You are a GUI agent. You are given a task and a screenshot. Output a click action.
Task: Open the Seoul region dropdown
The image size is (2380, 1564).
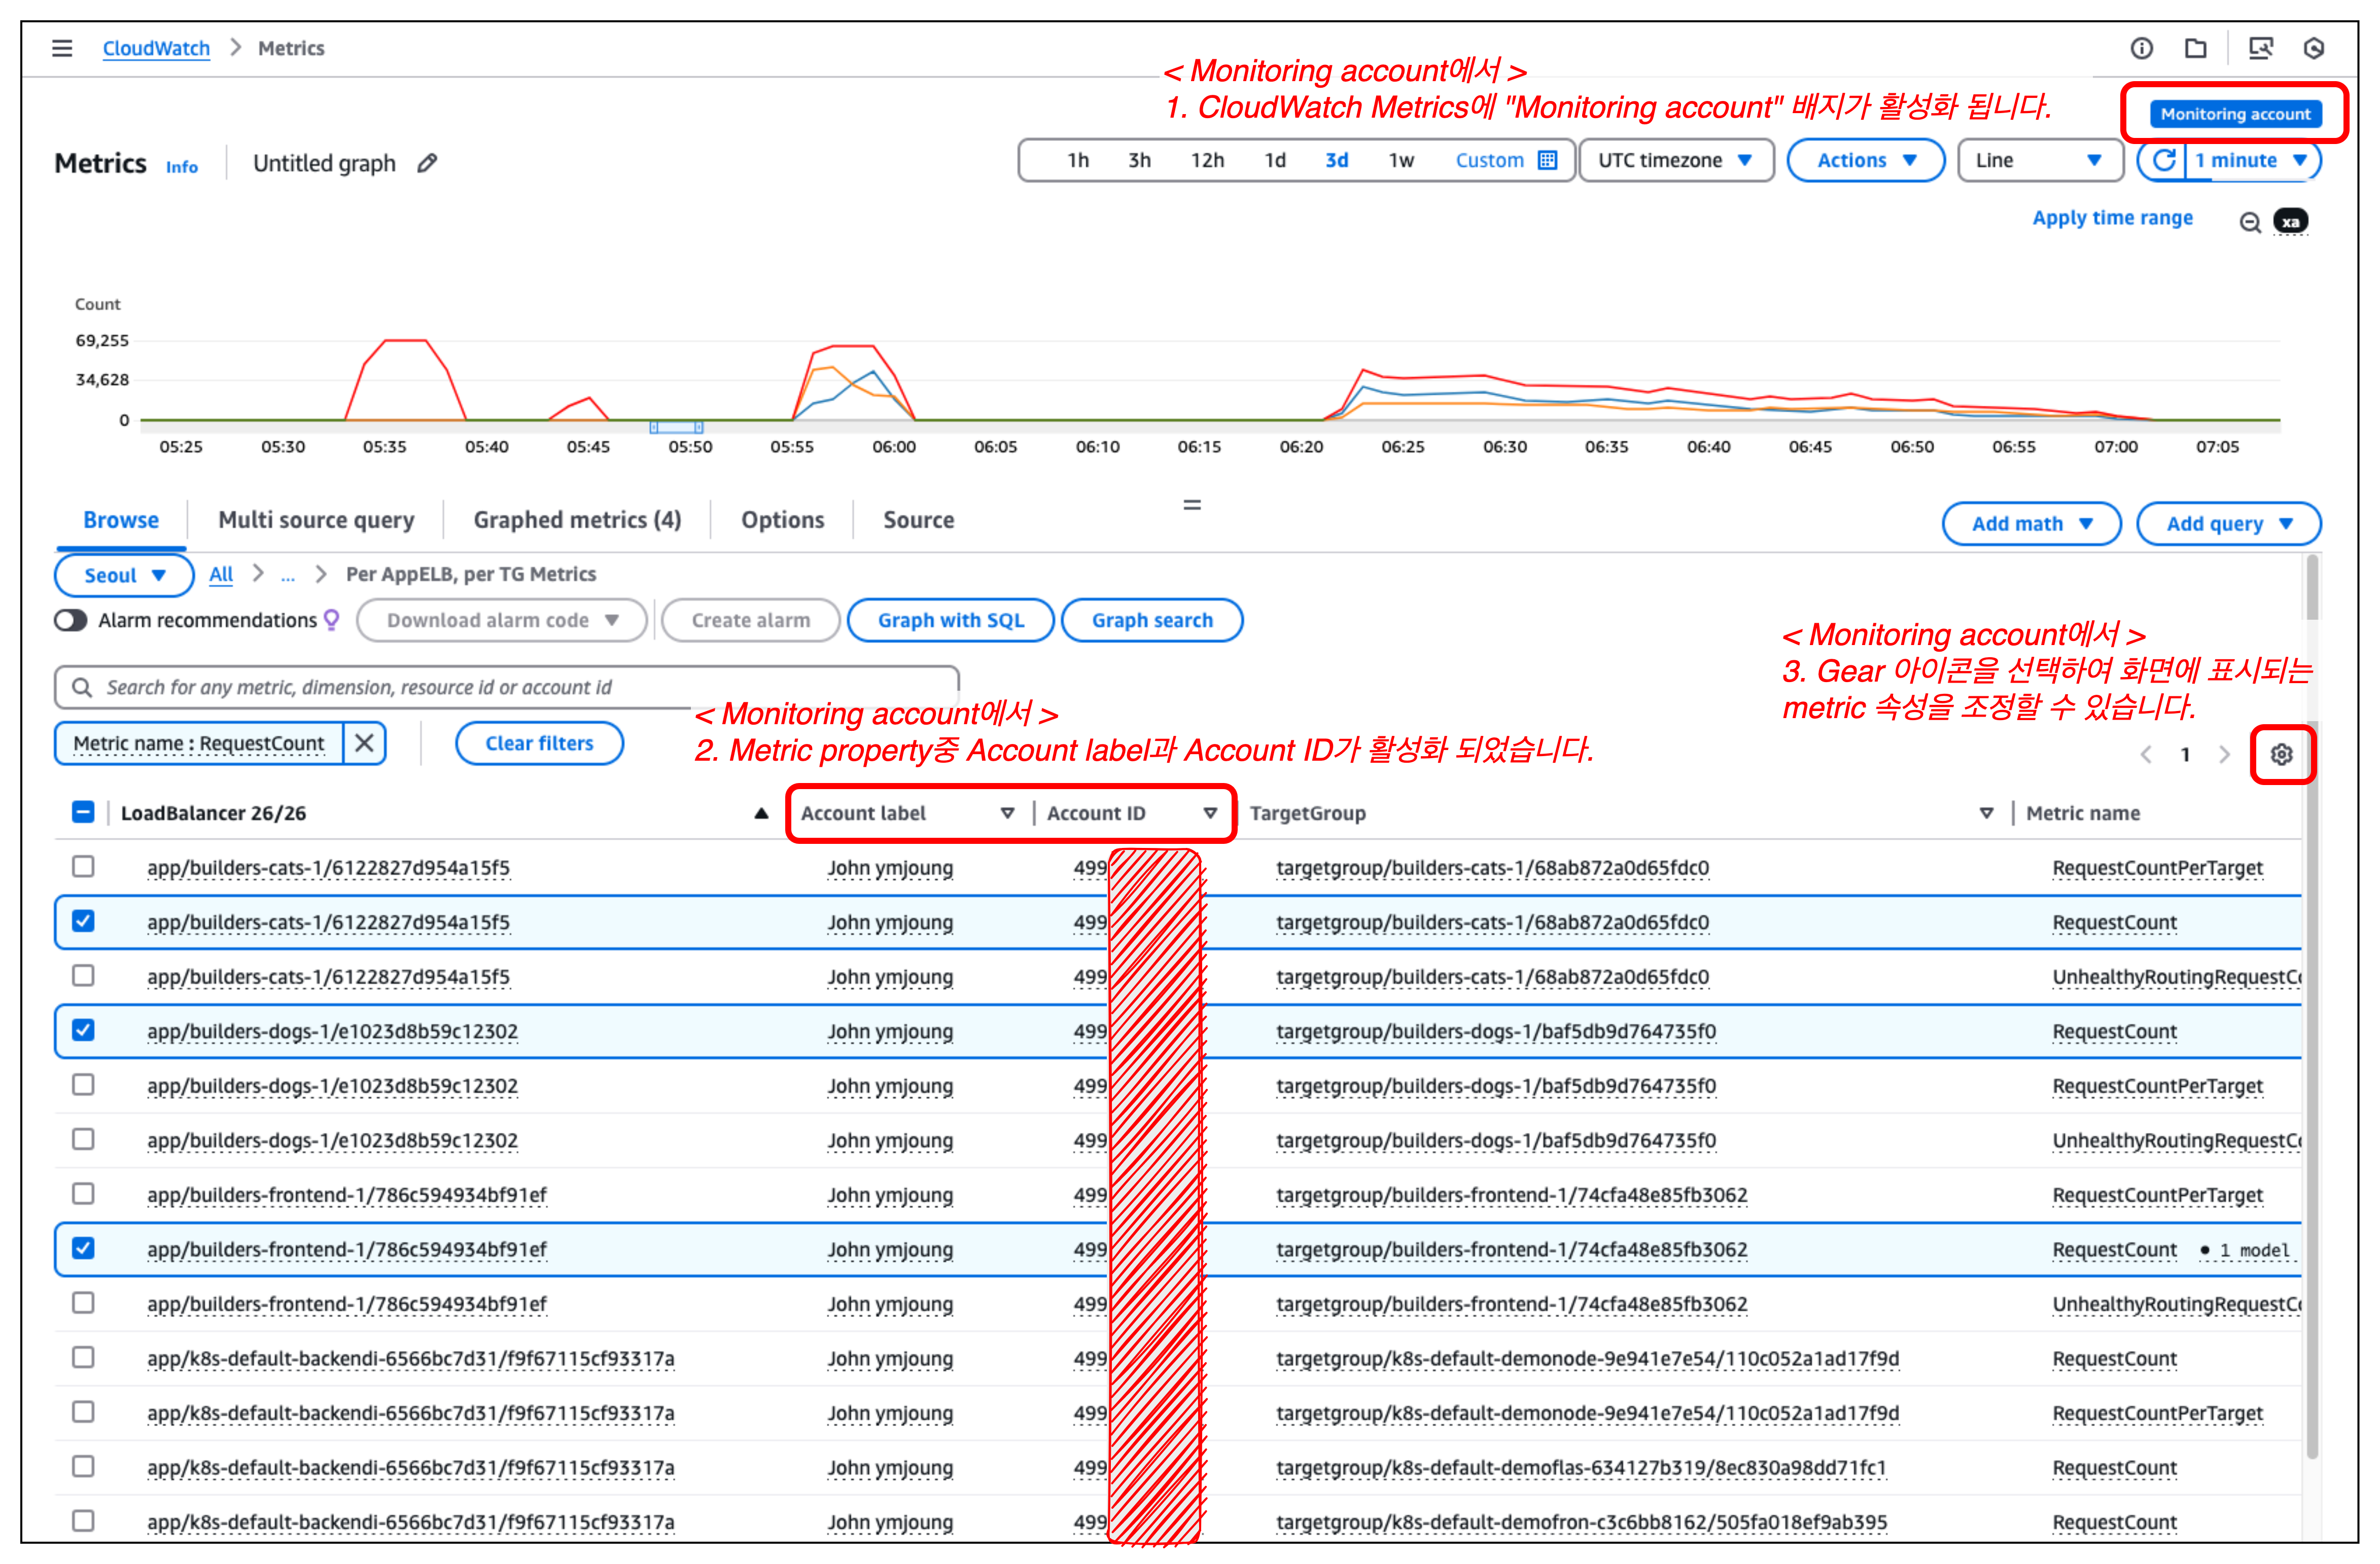click(124, 575)
